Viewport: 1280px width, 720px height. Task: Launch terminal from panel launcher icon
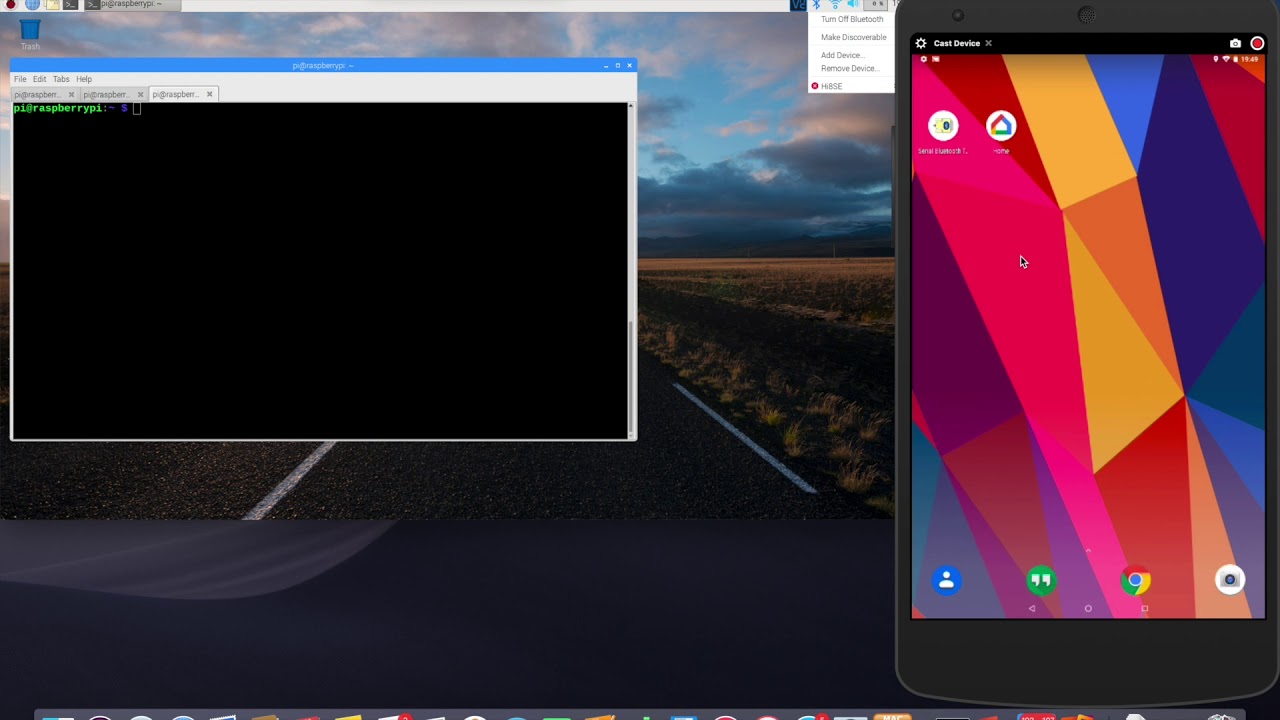coord(71,4)
